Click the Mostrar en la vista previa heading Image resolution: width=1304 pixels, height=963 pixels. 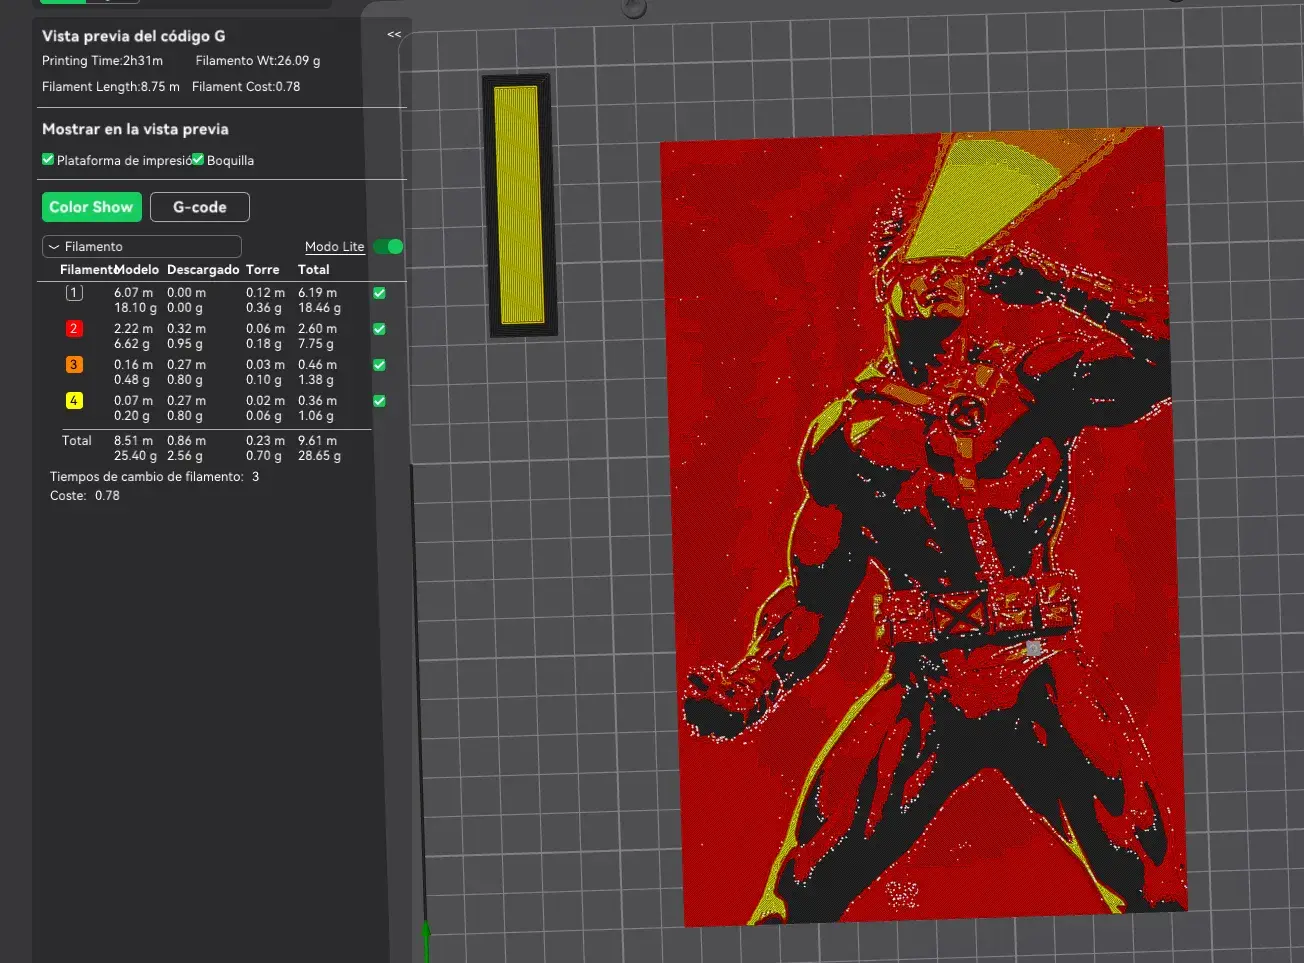pyautogui.click(x=135, y=129)
